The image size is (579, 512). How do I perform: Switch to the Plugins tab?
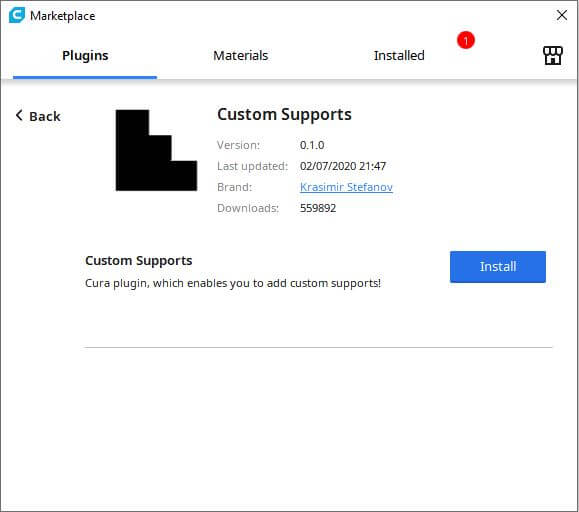point(85,56)
